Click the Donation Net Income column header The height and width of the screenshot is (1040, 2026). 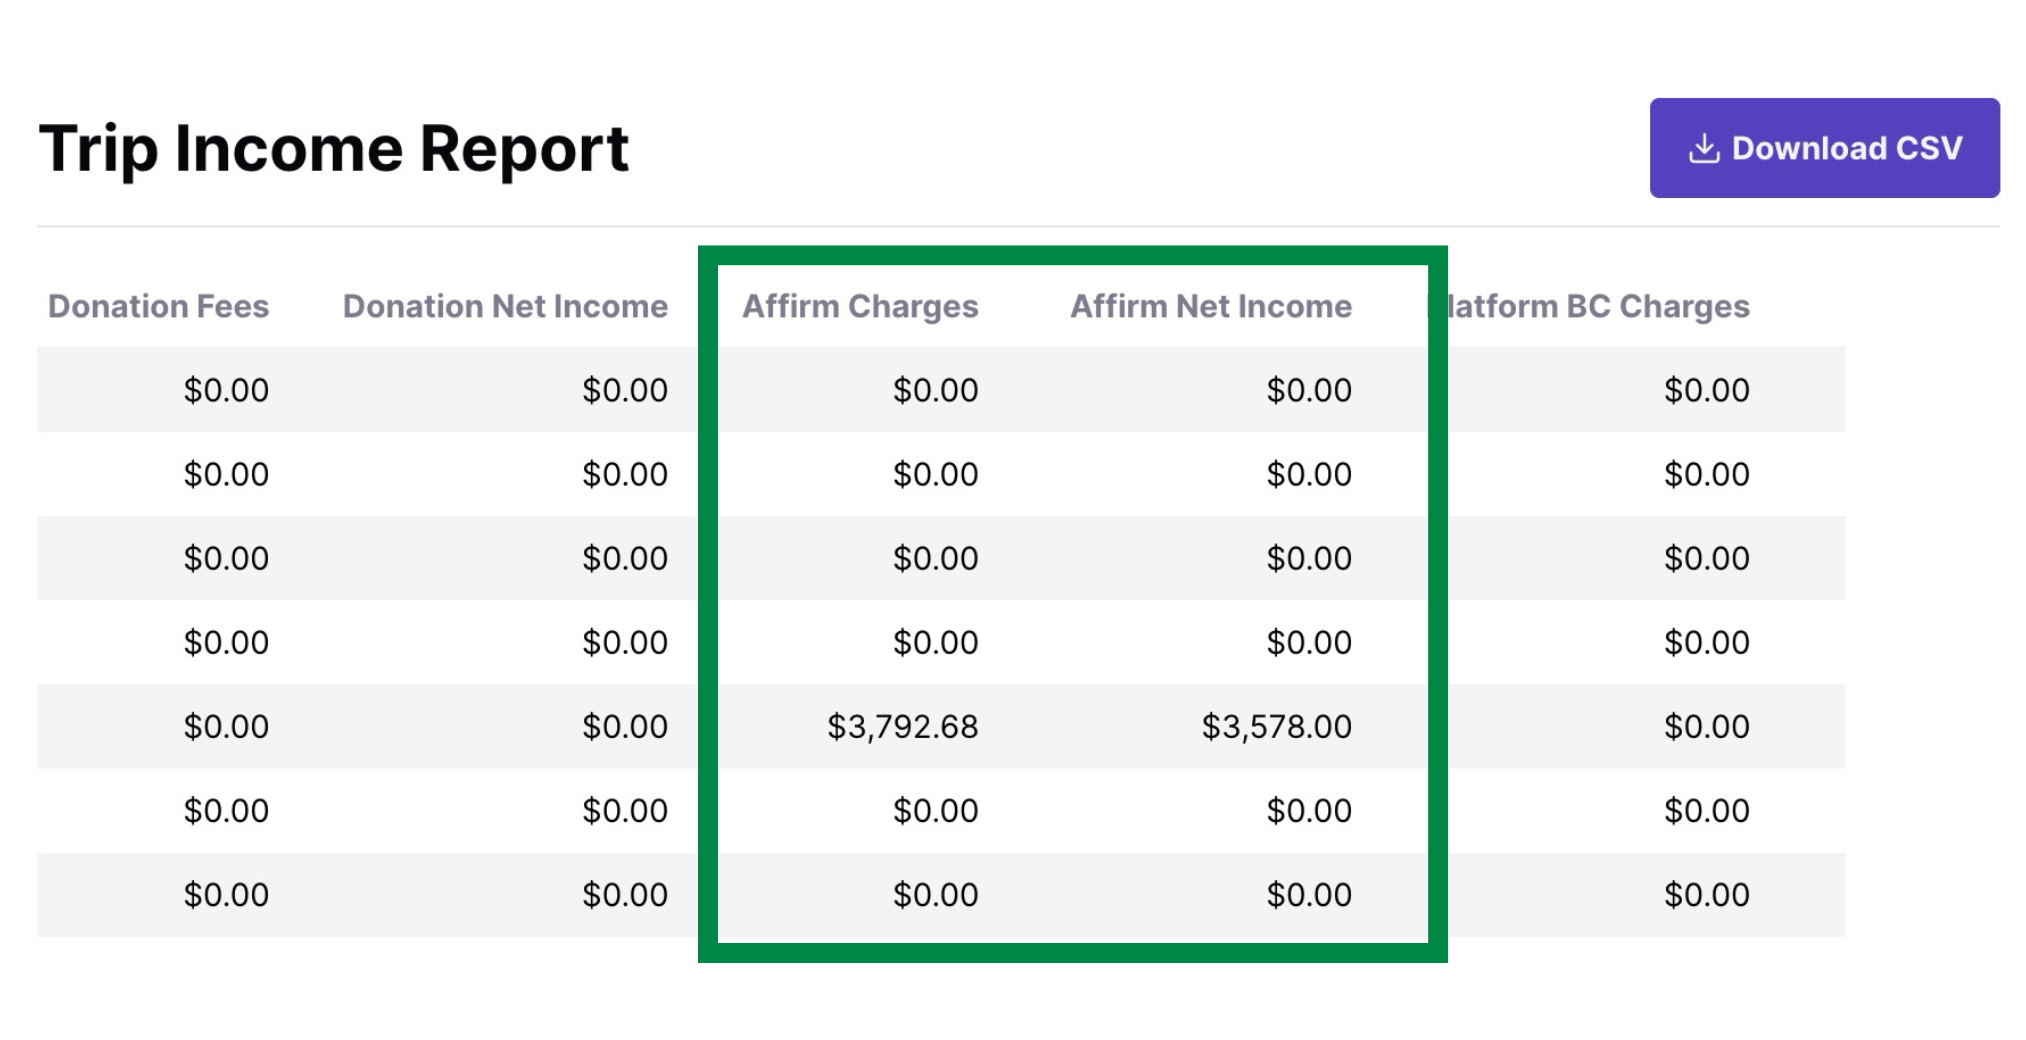505,306
